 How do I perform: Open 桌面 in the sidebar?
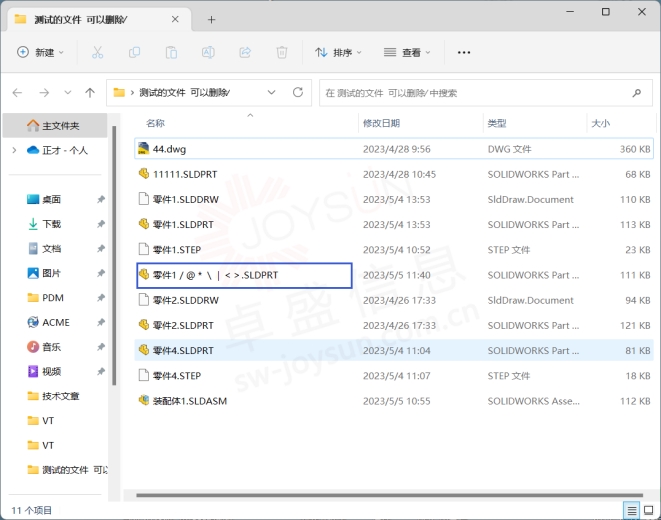tap(51, 199)
